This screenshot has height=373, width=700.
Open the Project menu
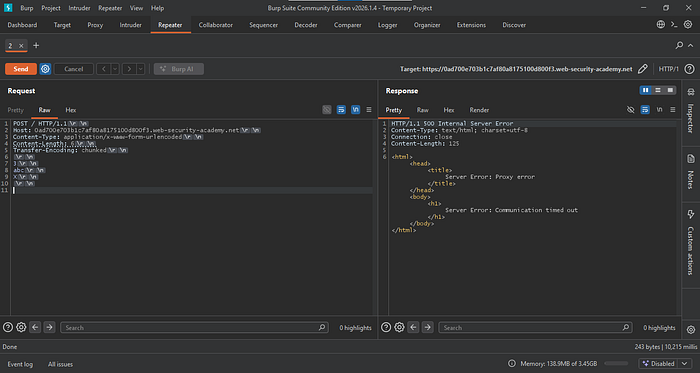(51, 8)
